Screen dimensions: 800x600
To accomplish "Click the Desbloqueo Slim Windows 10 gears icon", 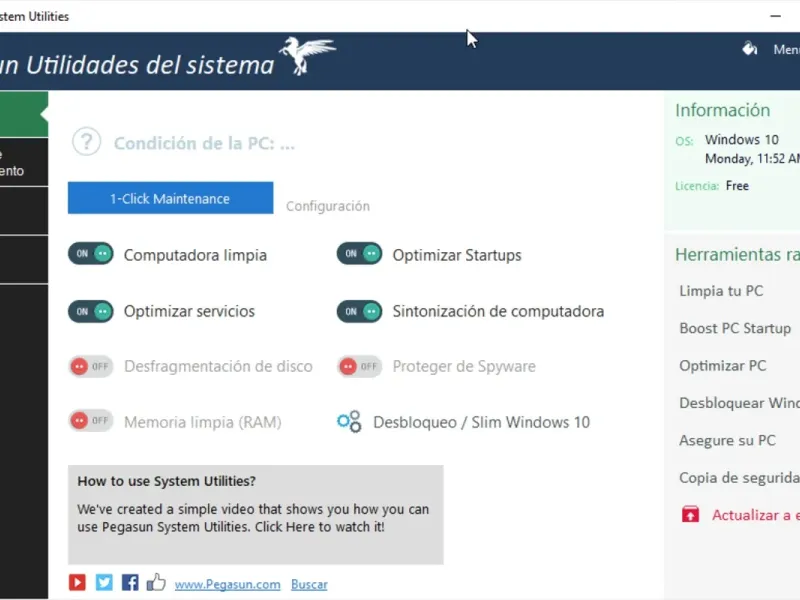I will pyautogui.click(x=349, y=422).
